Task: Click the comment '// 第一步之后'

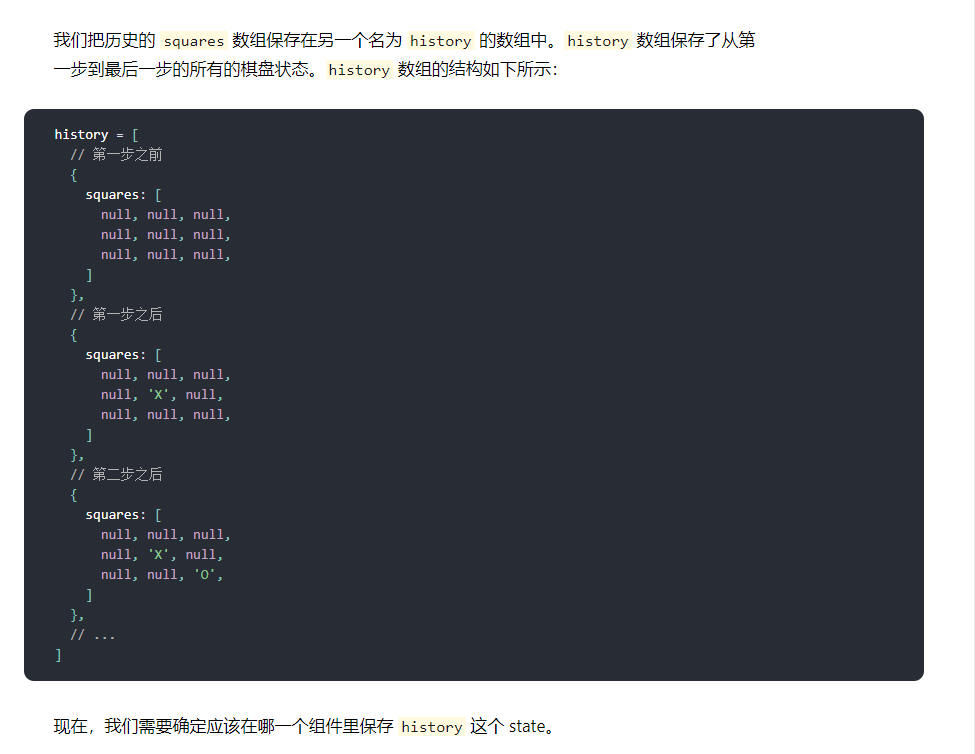Action: pos(115,314)
